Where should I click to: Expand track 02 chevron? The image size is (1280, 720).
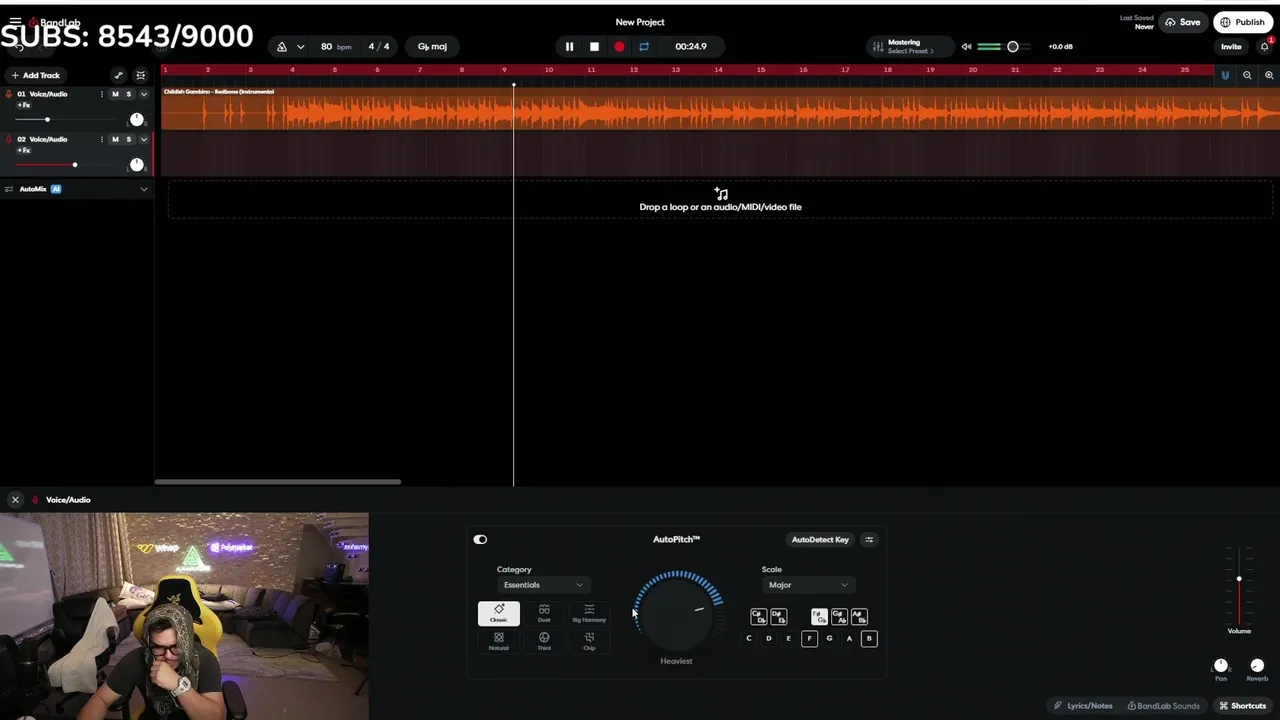click(143, 139)
